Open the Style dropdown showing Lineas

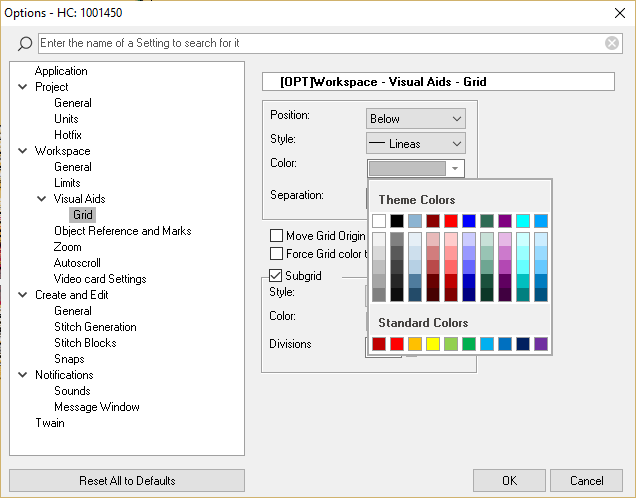415,144
